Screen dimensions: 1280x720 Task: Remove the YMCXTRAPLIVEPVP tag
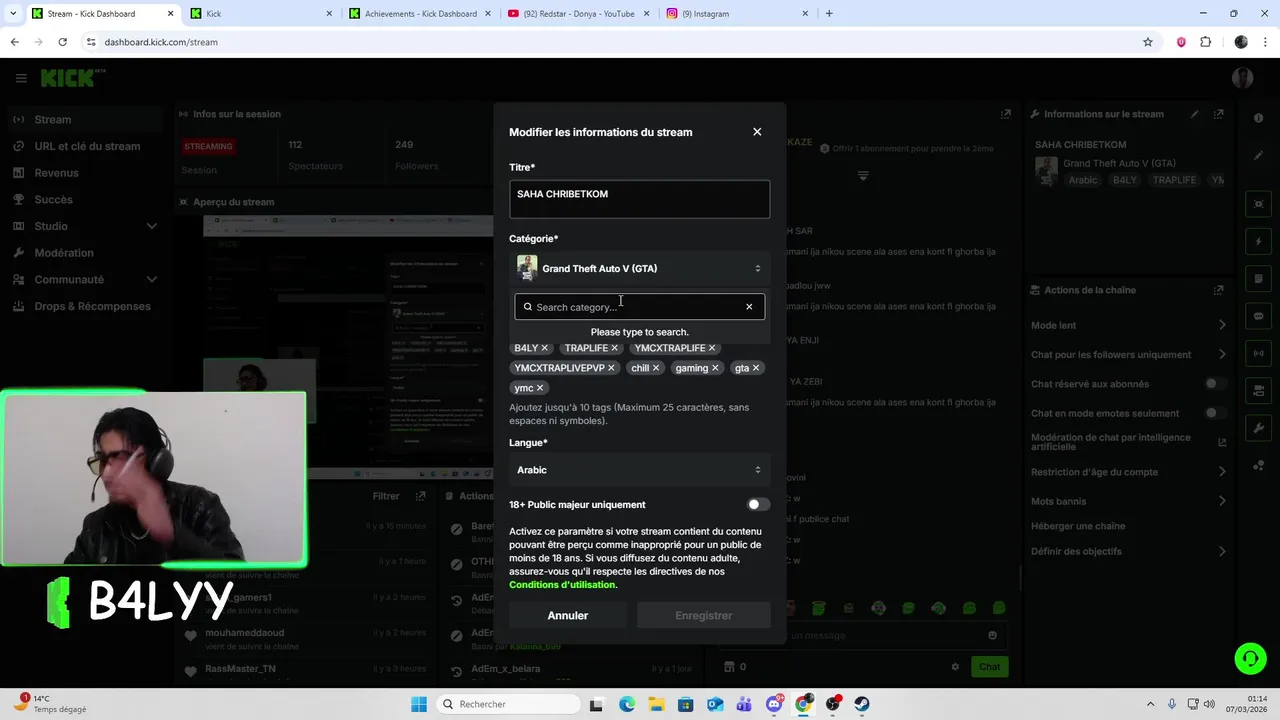point(611,368)
